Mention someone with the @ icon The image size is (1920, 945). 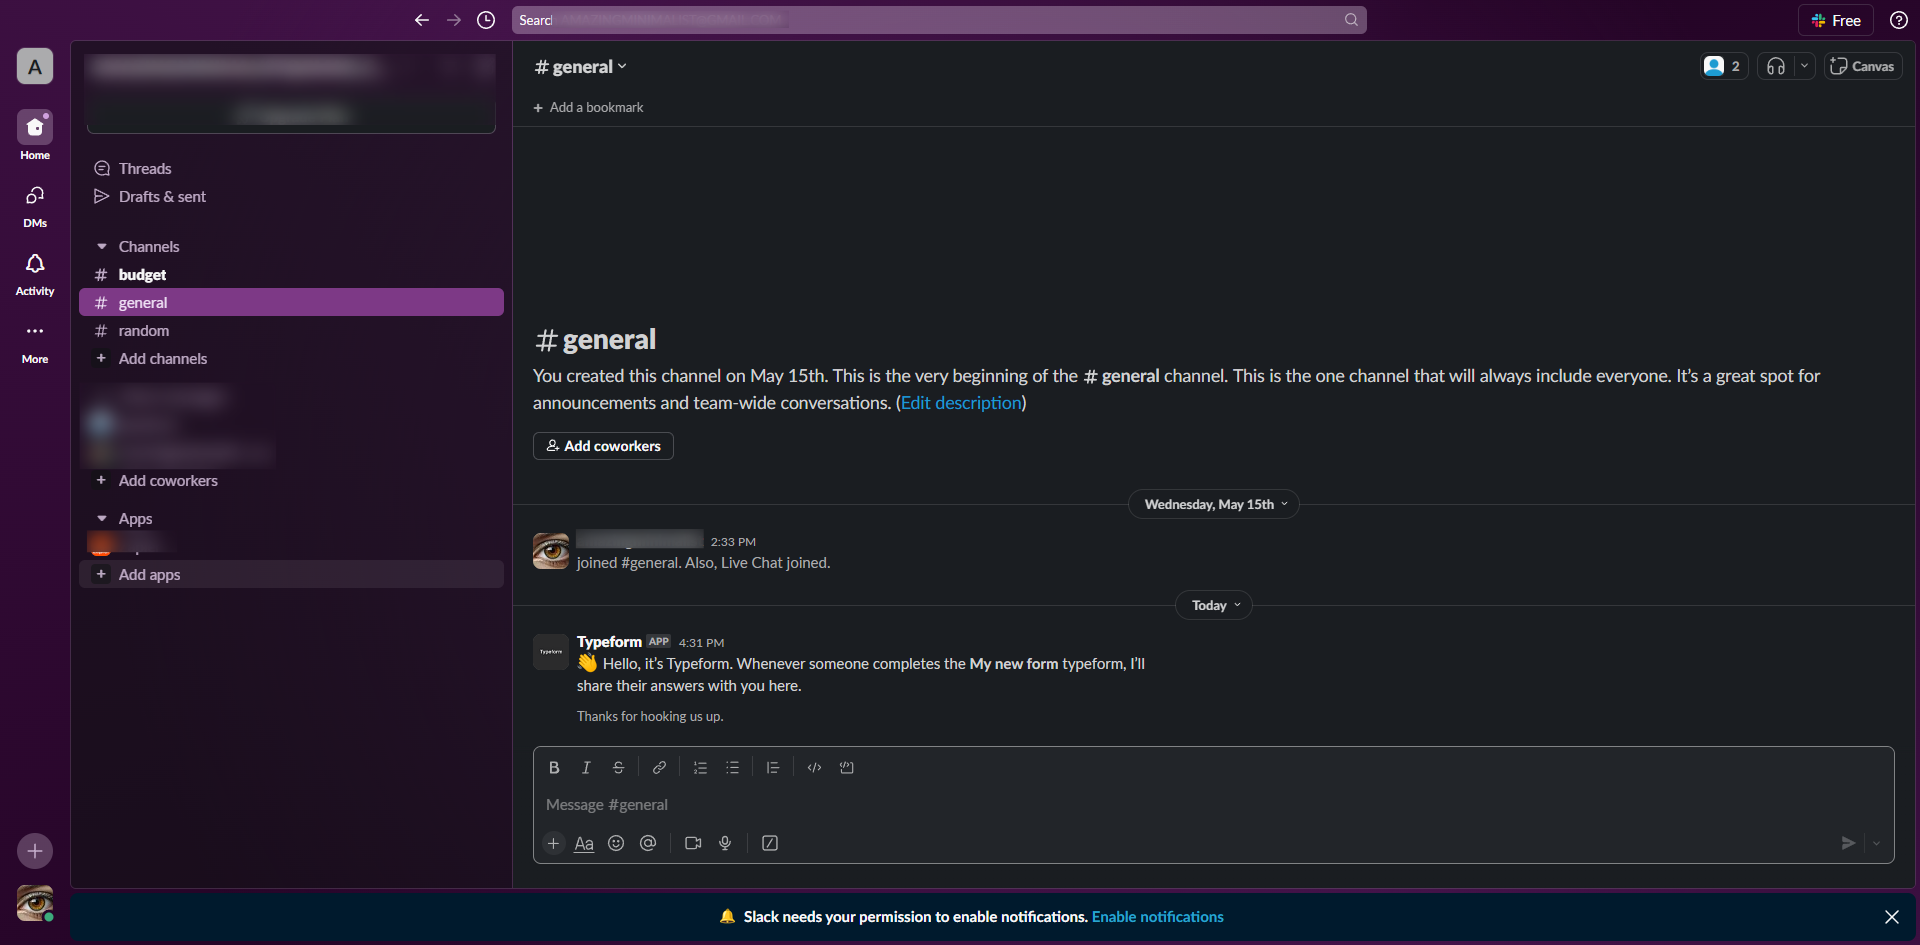coord(648,843)
